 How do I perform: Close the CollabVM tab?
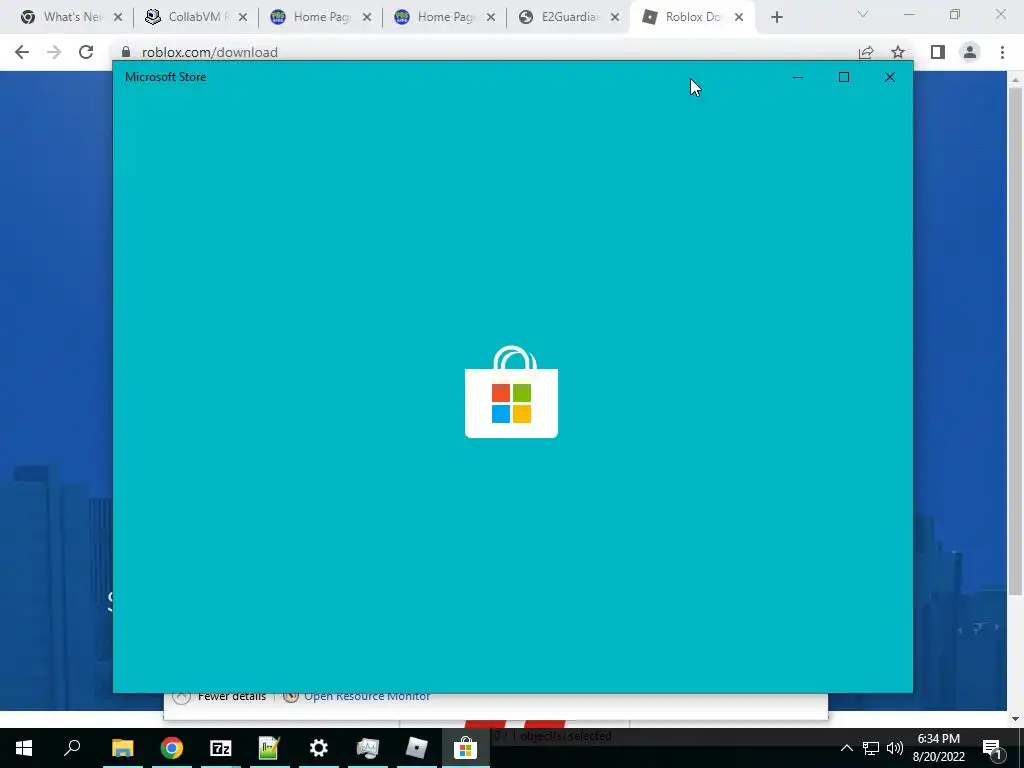tap(242, 18)
